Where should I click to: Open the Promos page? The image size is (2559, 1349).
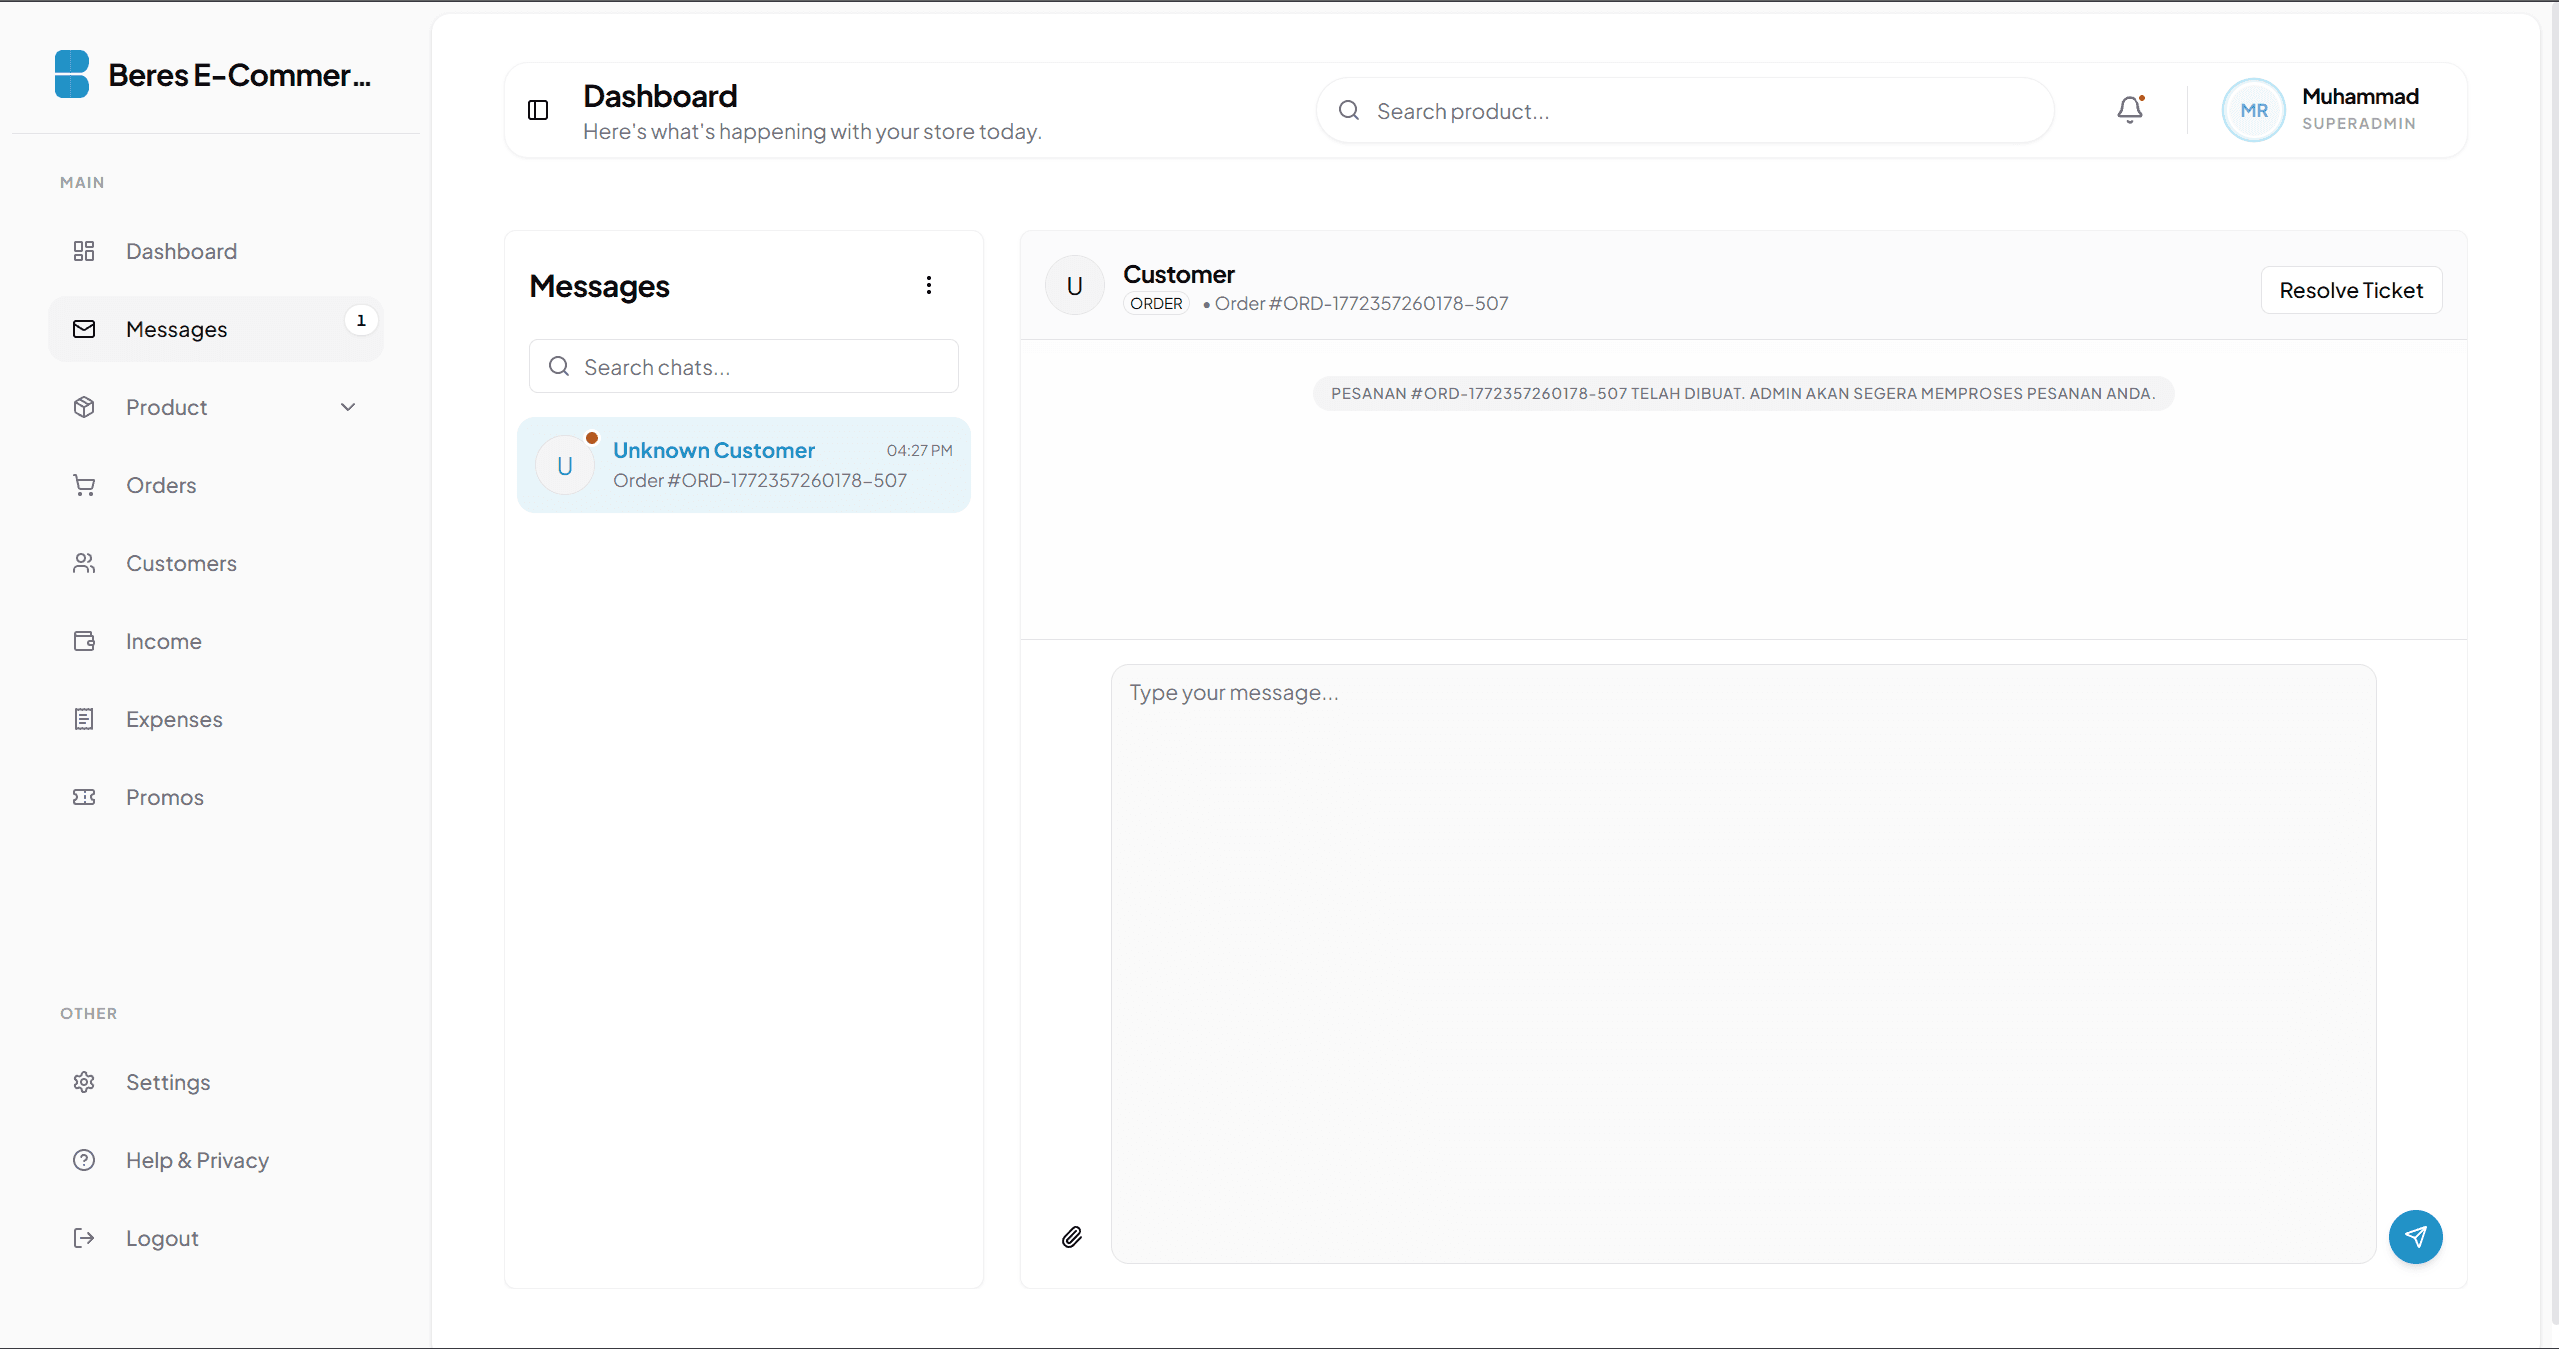[216, 797]
